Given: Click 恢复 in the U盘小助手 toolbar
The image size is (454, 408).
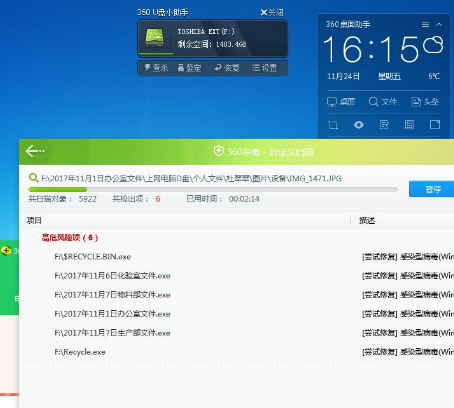Looking at the screenshot, I should [x=227, y=68].
